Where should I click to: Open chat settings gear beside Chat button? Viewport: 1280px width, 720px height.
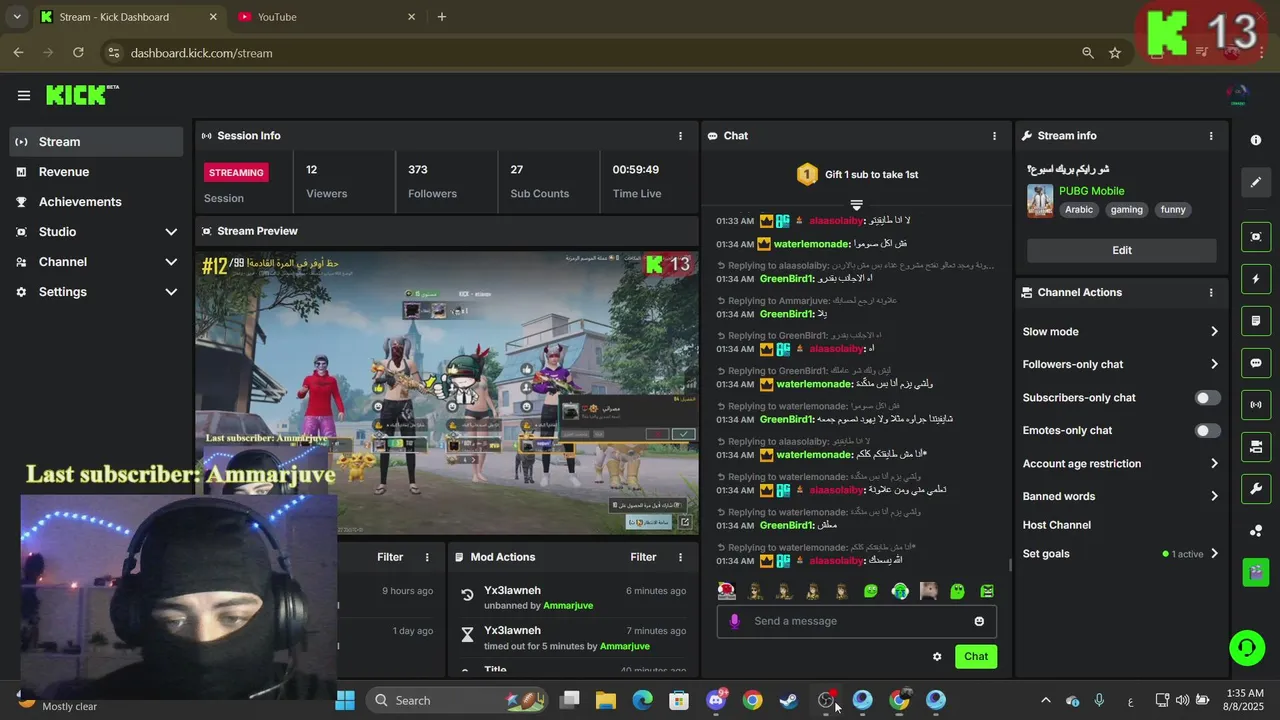(937, 657)
